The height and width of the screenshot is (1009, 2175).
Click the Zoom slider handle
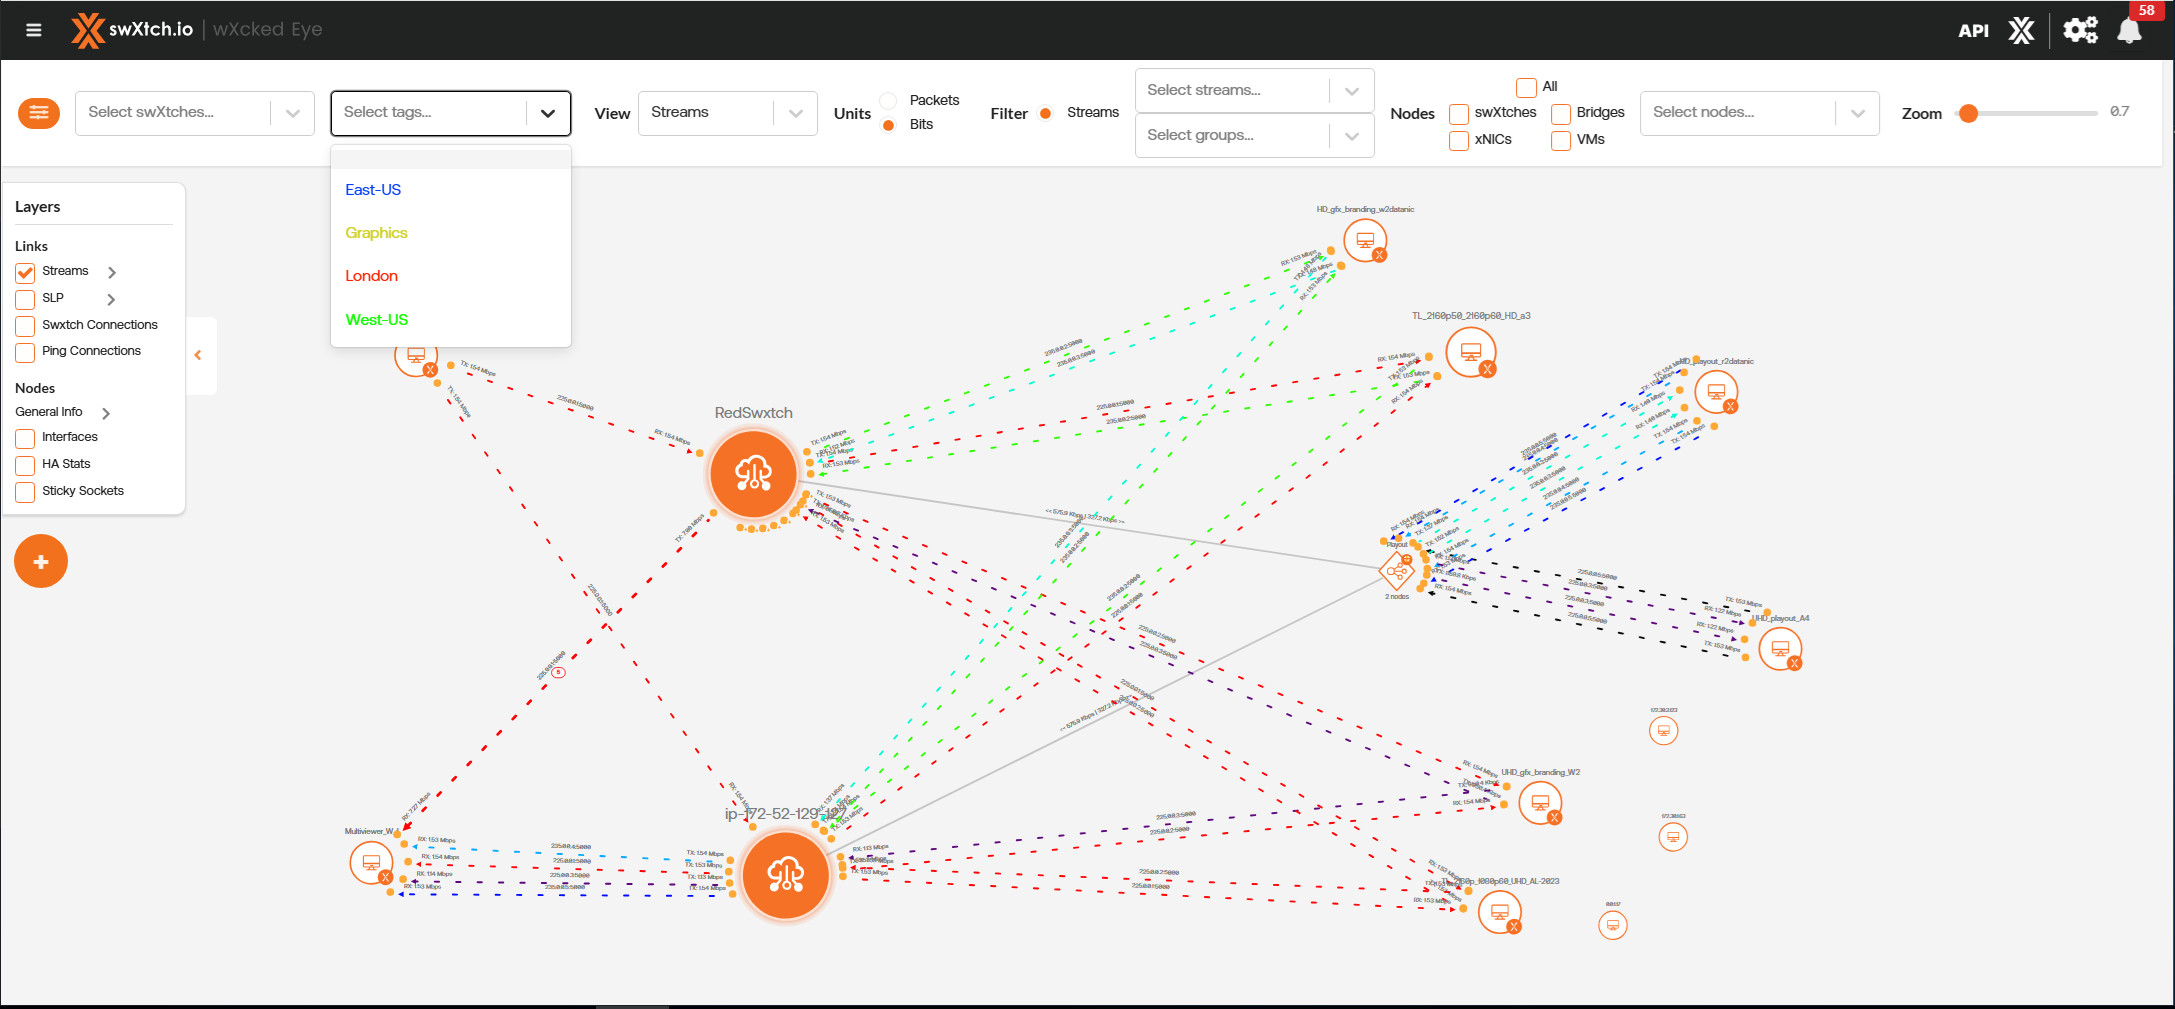(1968, 113)
